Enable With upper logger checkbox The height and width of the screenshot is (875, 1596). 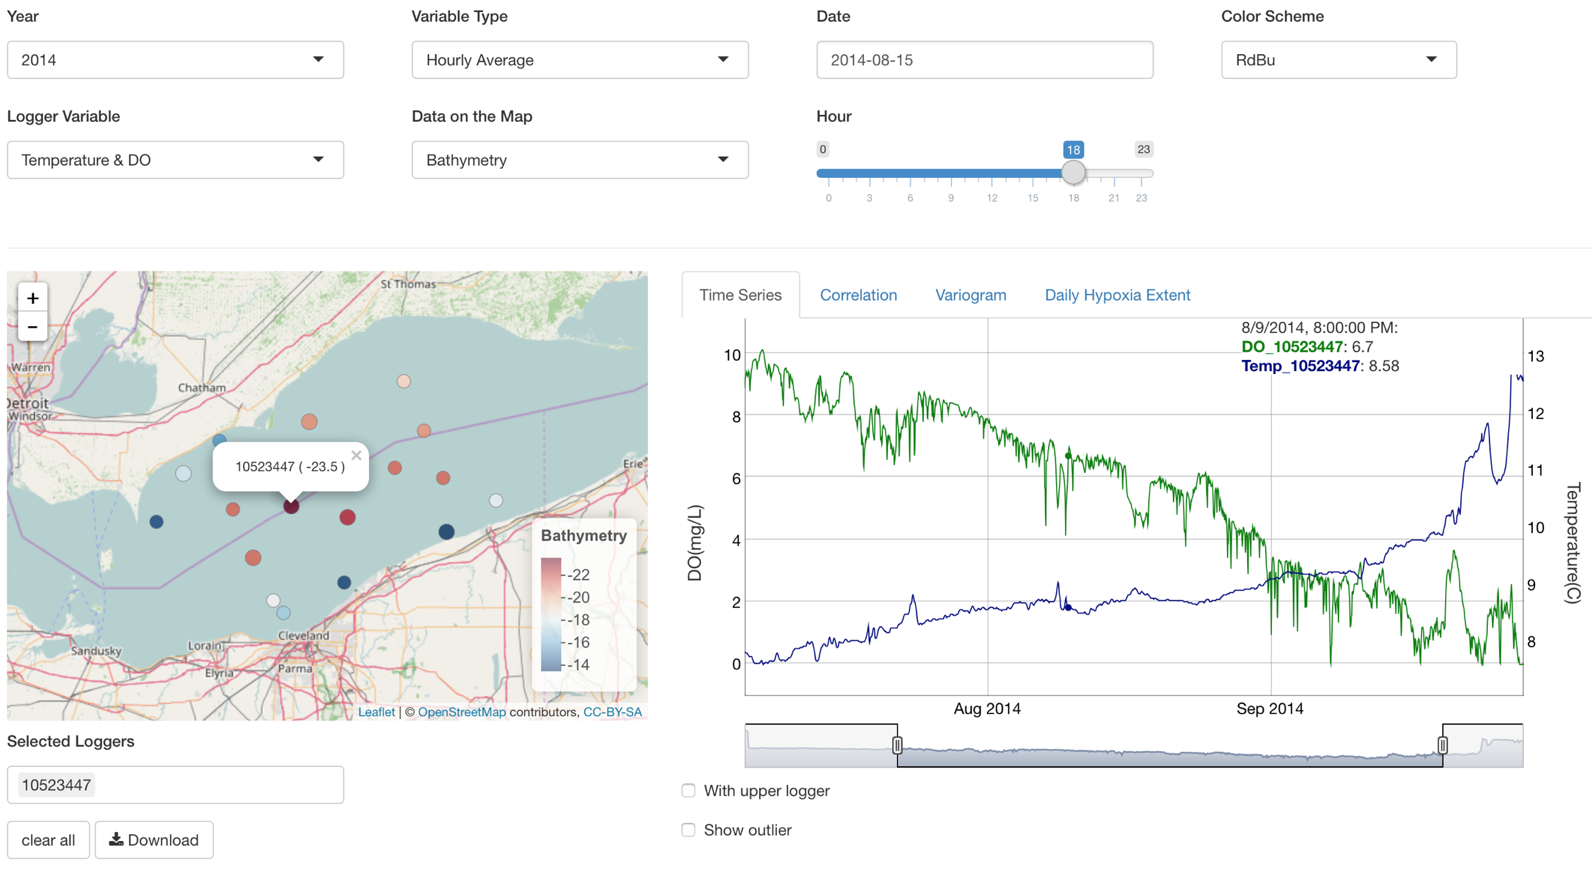pos(688,791)
